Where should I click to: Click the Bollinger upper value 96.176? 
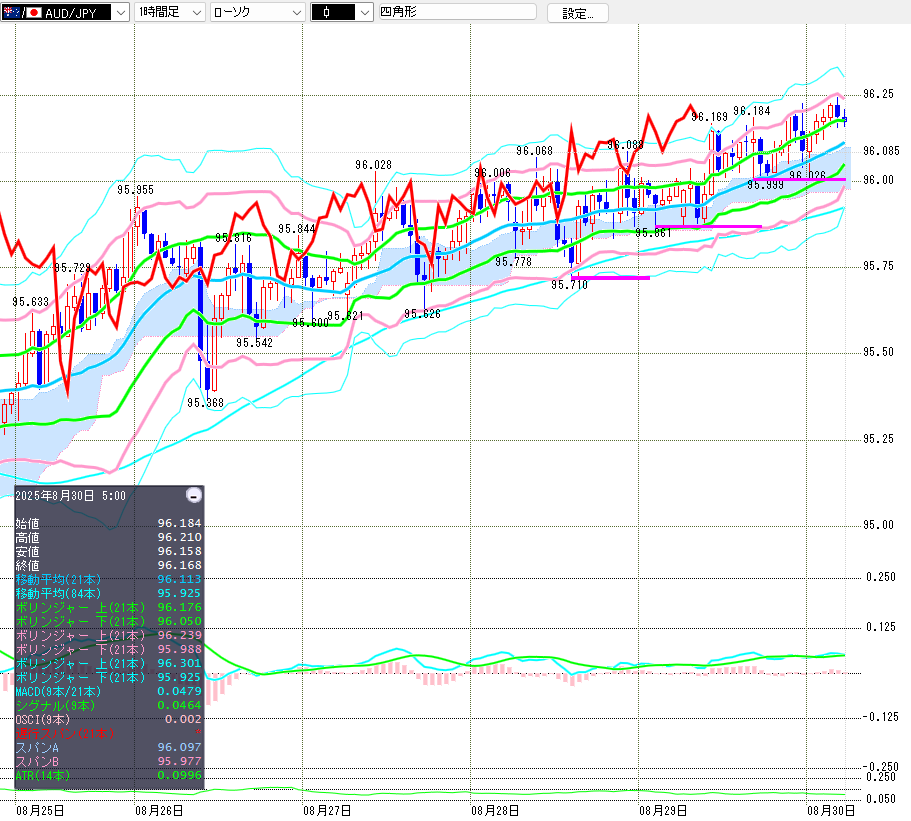pos(180,607)
